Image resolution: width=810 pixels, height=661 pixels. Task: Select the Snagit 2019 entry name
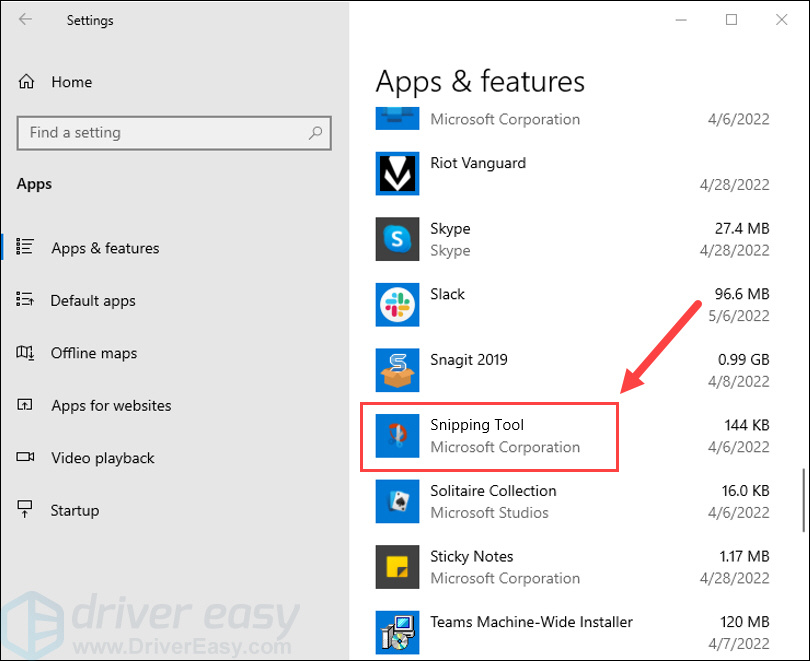click(469, 360)
